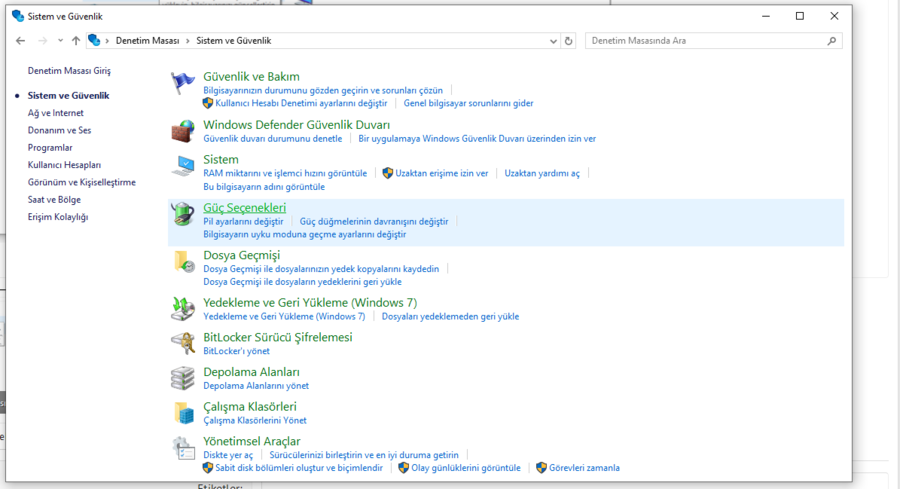The height and width of the screenshot is (489, 900).
Task: Click Kullanıcı Hesabı Denetimi ayarlarını değiştir
Action: (301, 103)
